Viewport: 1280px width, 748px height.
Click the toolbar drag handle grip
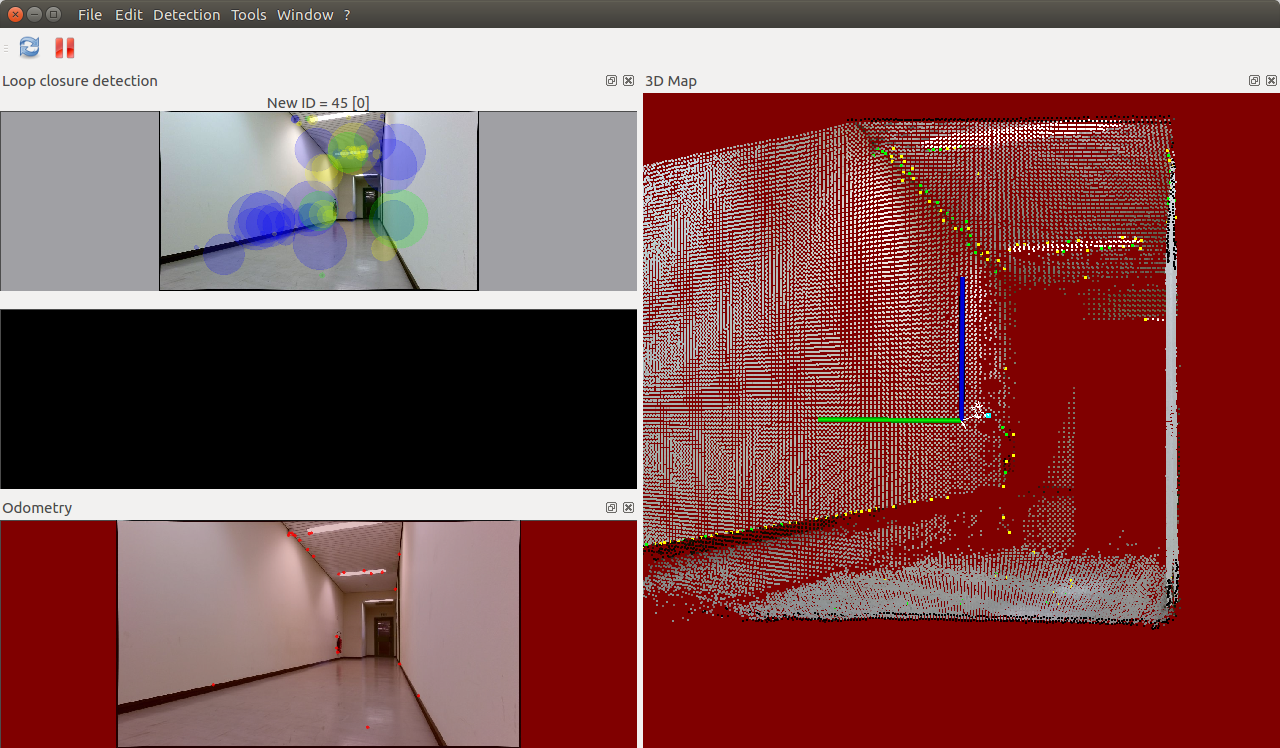(x=6, y=47)
